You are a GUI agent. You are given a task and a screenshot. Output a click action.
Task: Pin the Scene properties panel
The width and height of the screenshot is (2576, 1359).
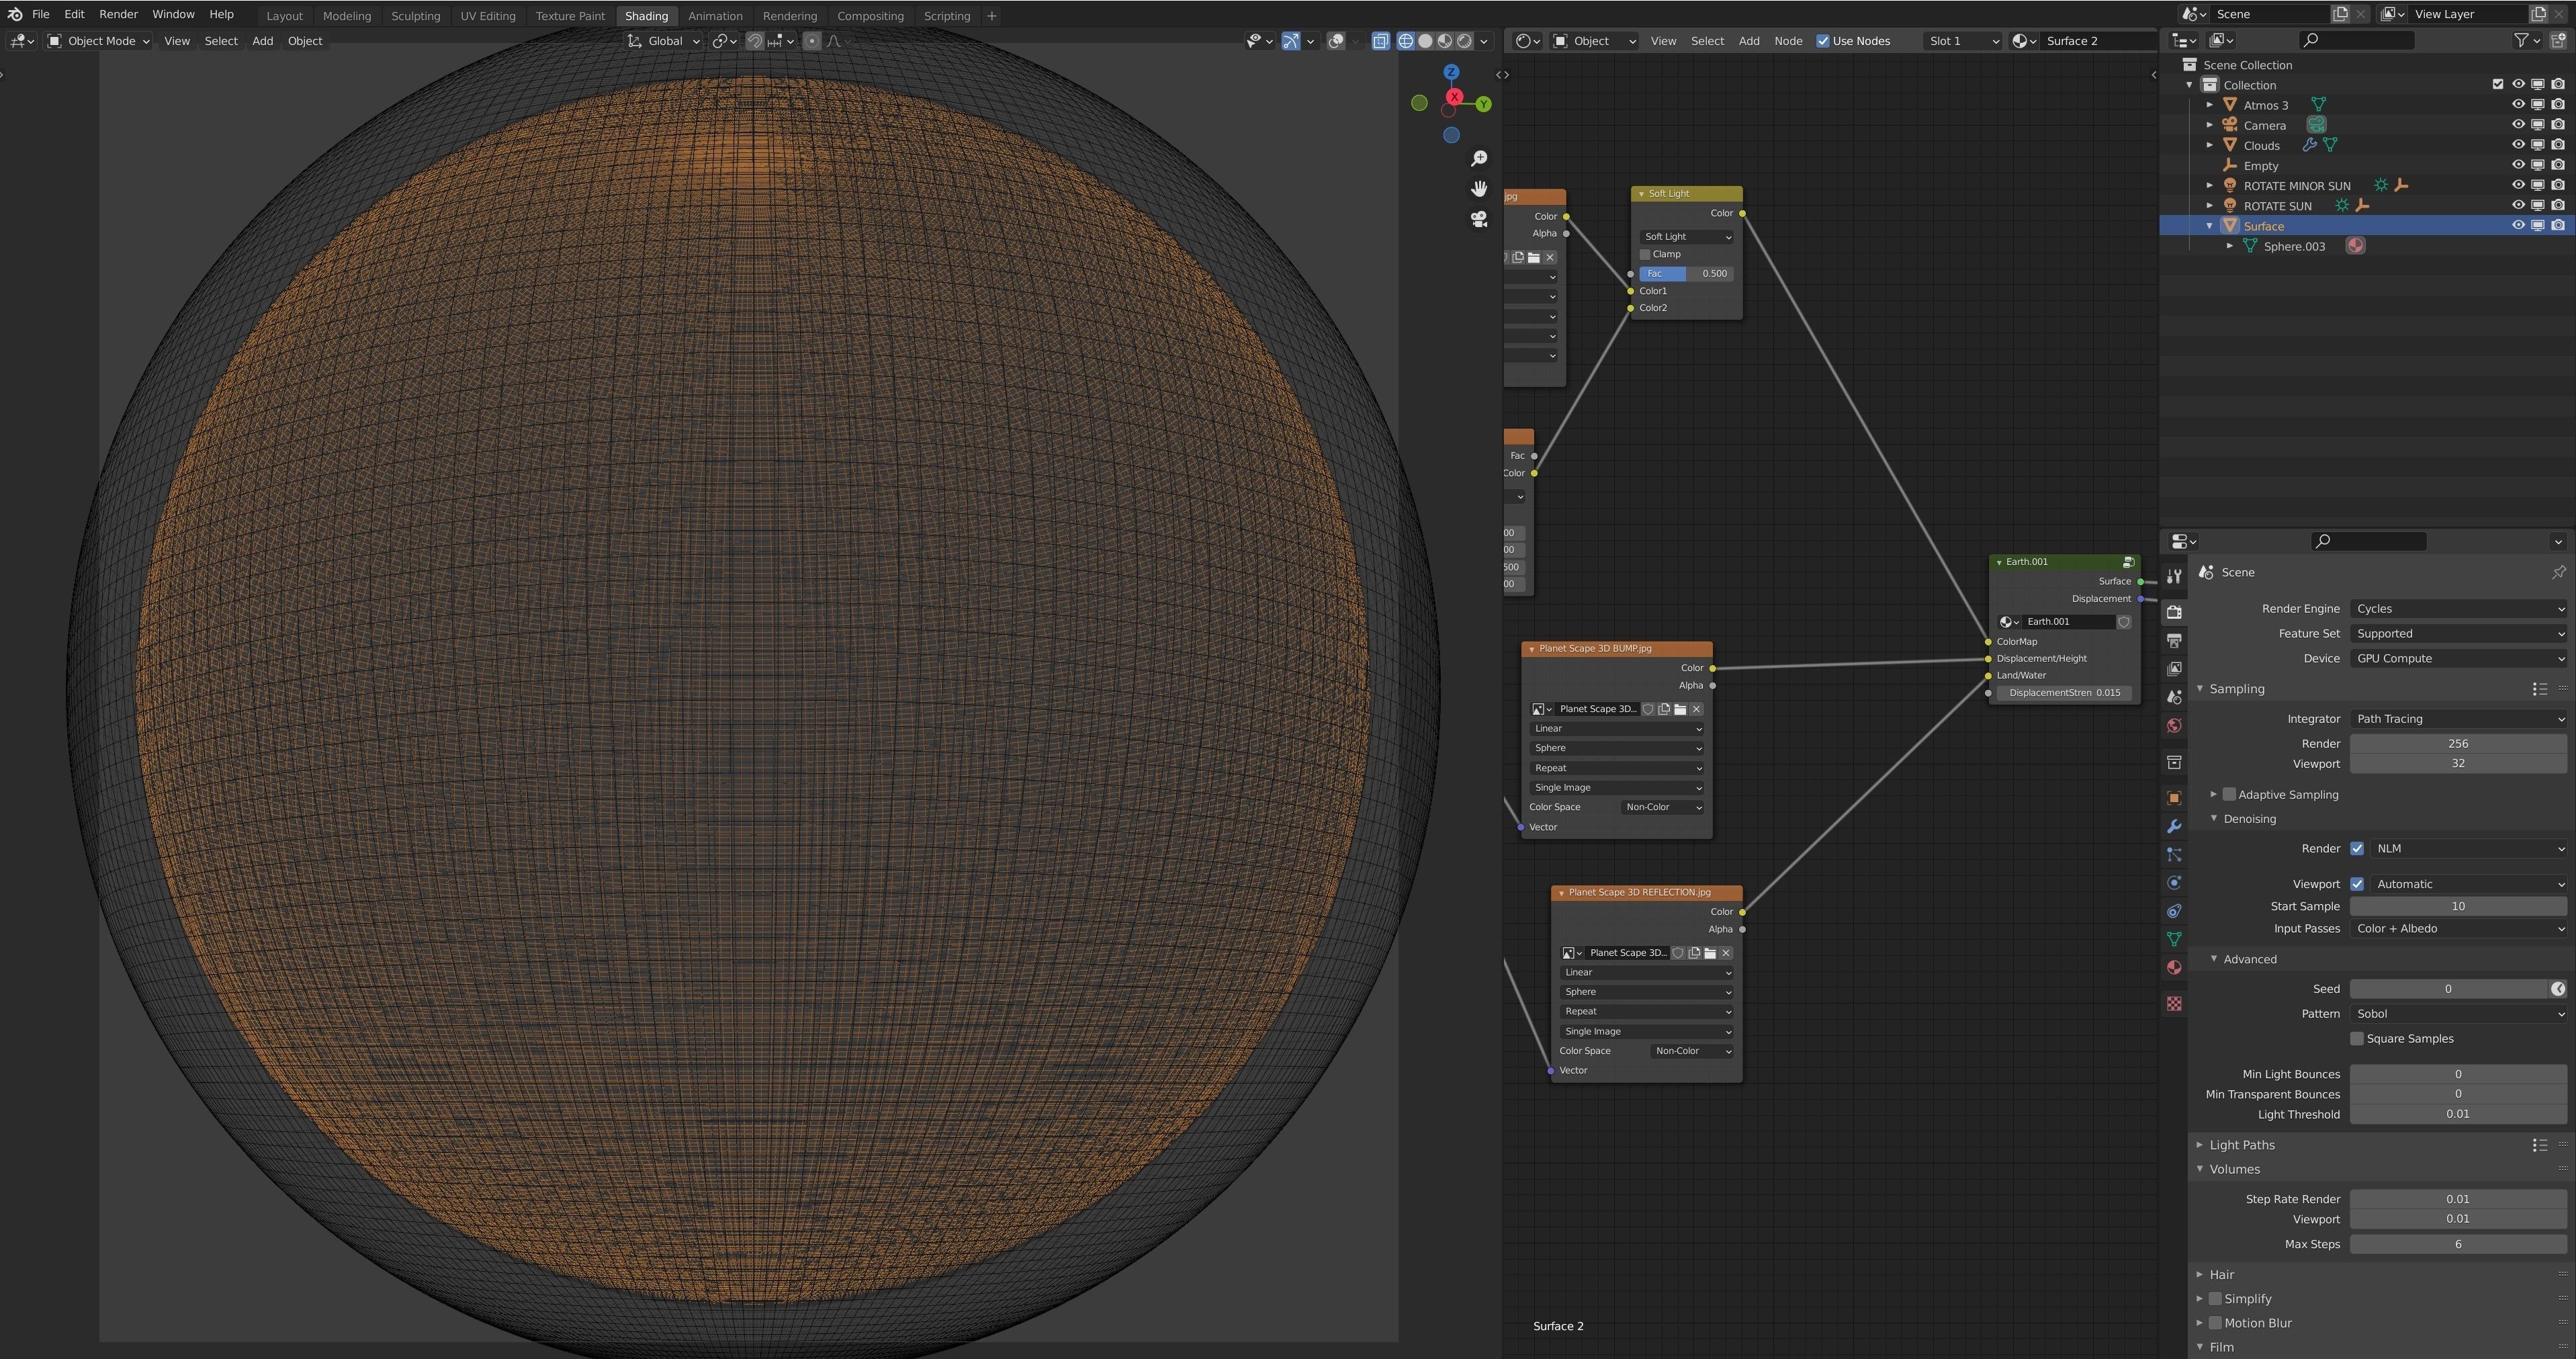point(2558,572)
